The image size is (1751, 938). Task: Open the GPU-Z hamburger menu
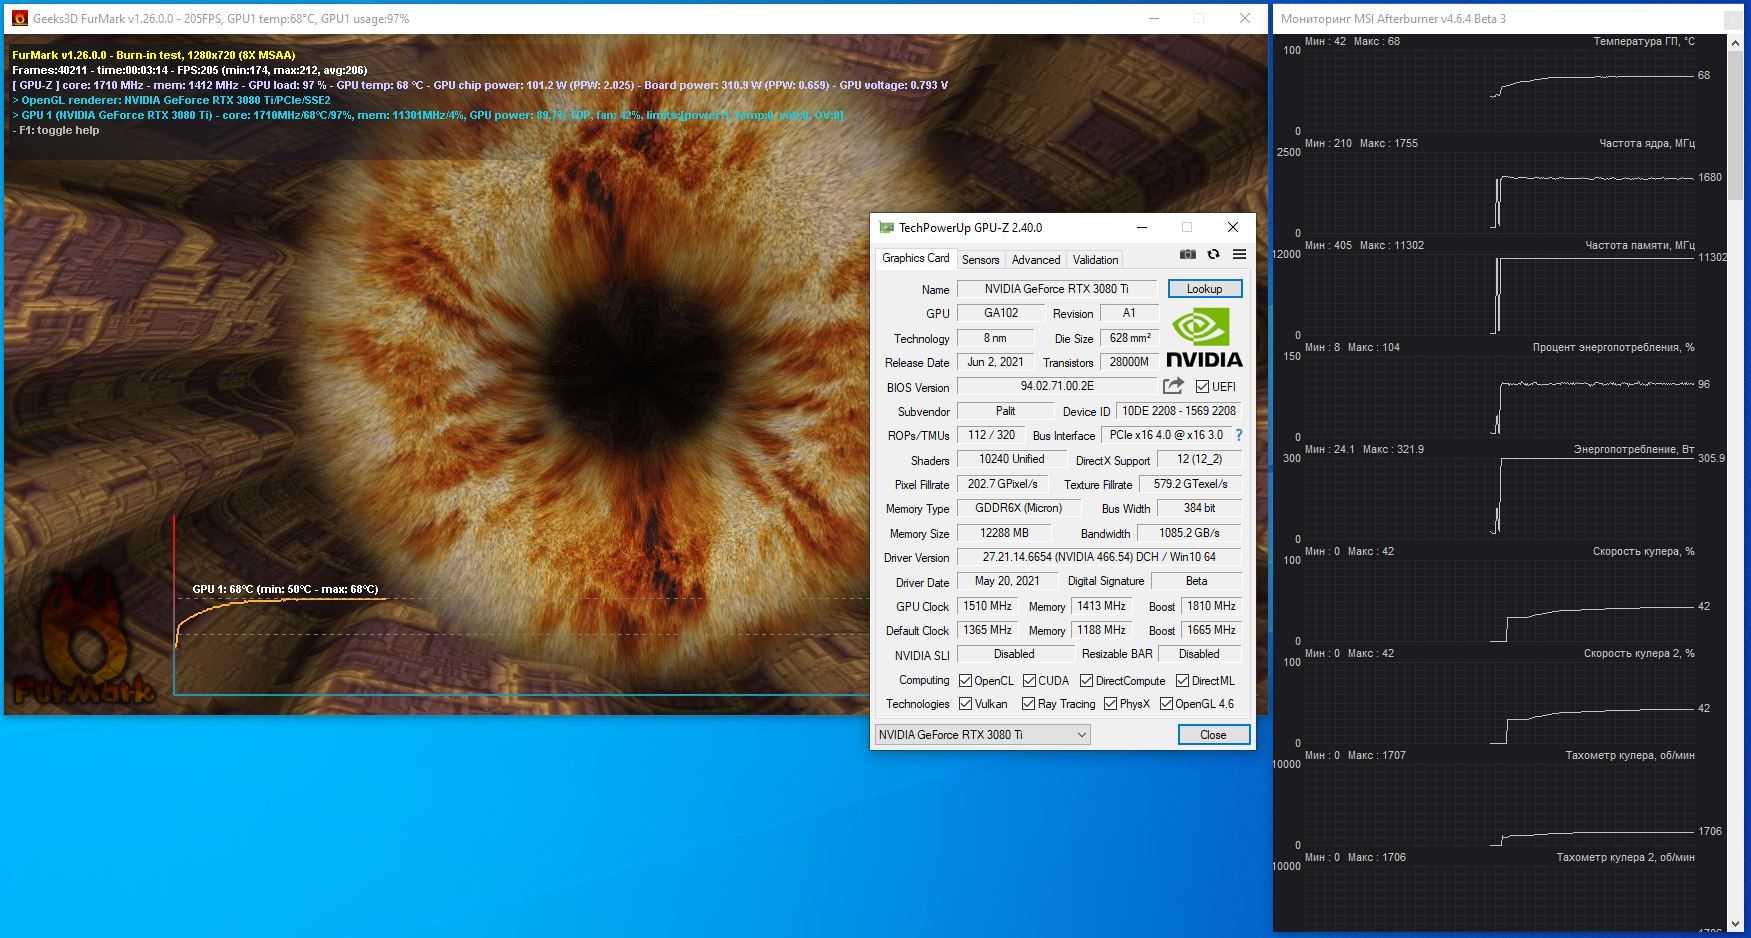1239,255
